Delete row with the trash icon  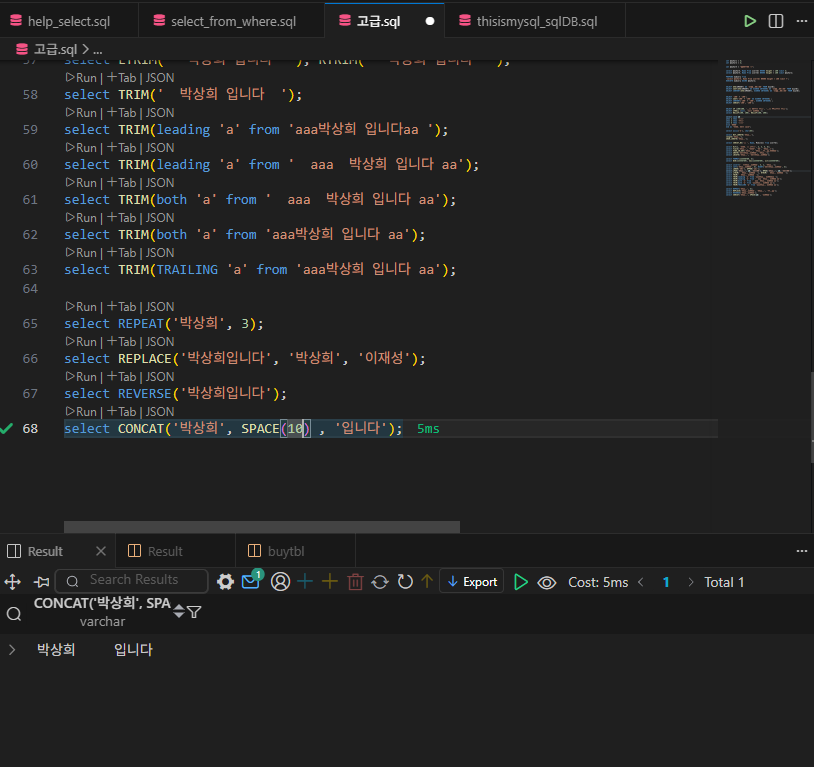355,582
